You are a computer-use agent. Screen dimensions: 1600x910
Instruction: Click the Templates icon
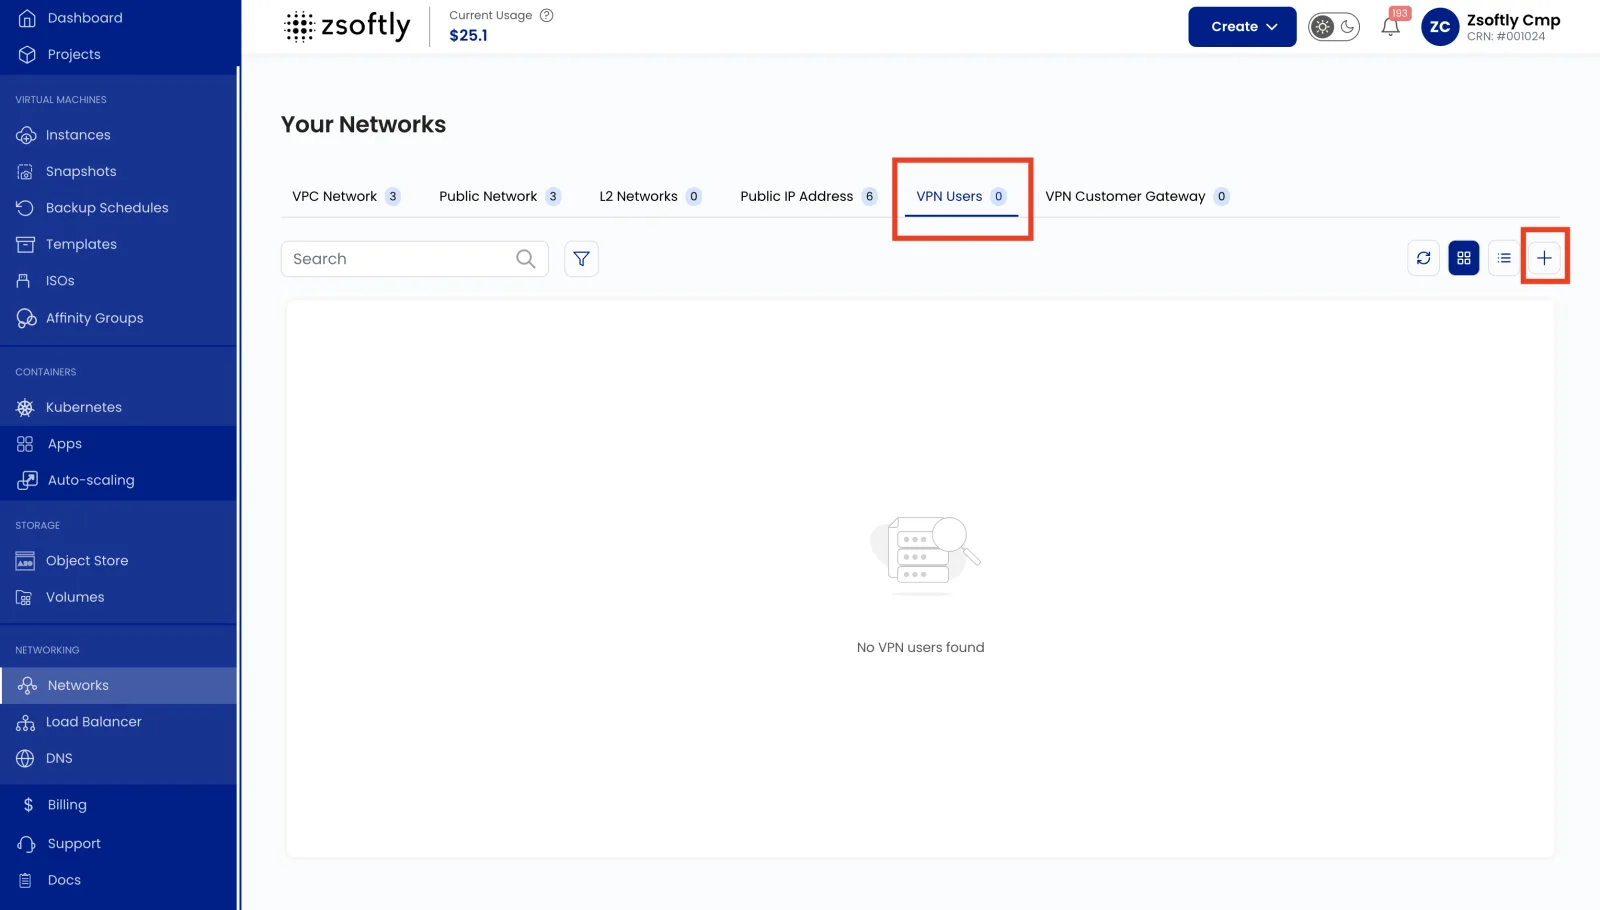26,244
